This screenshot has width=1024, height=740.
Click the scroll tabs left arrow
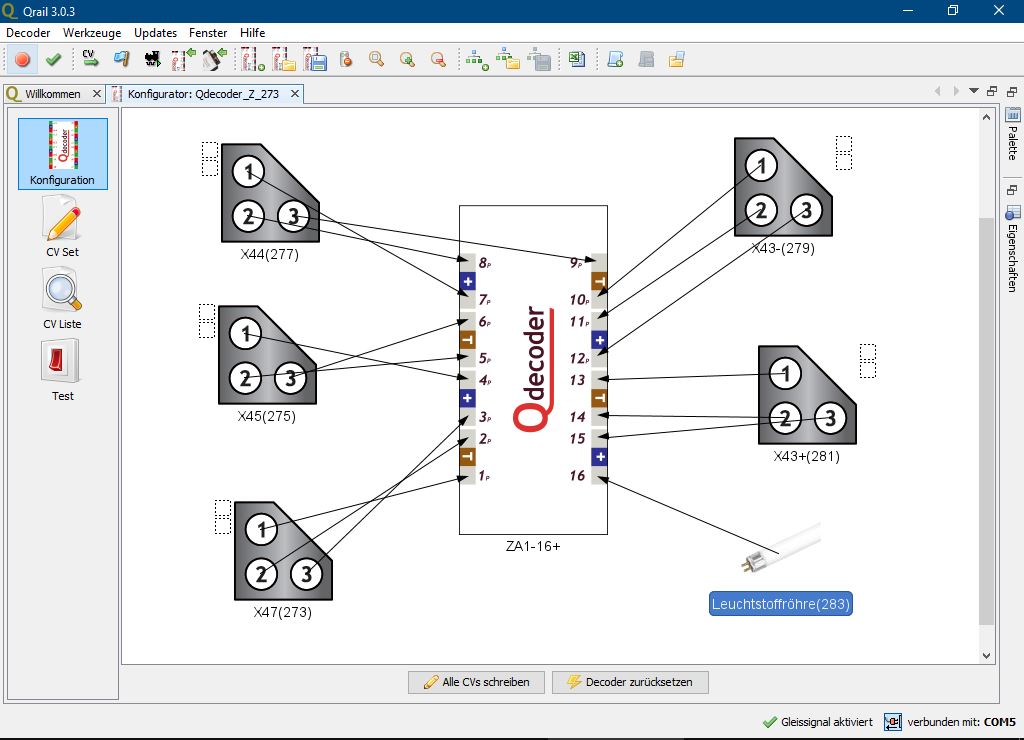[938, 91]
